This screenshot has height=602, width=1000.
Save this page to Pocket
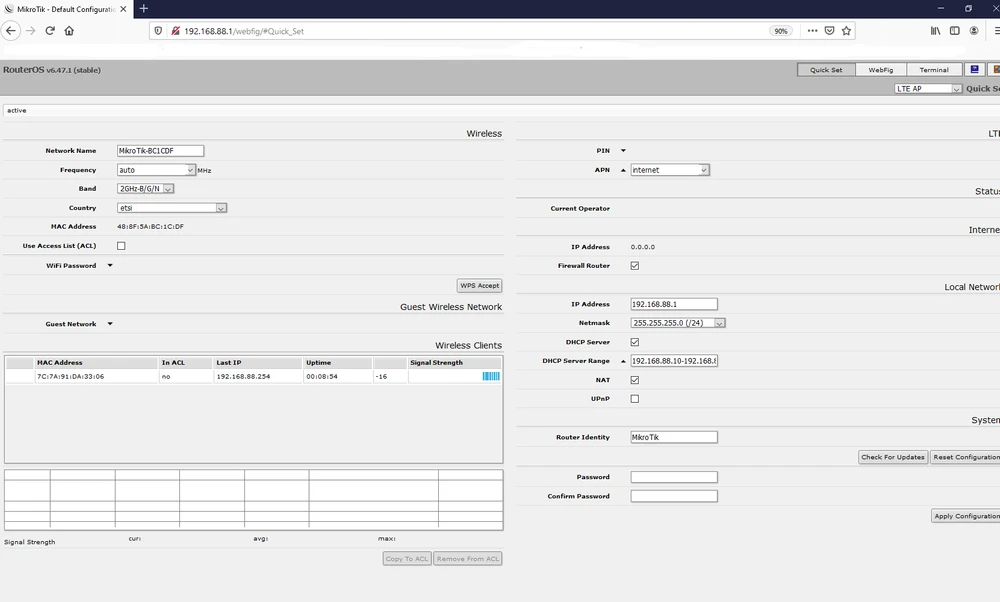[x=829, y=30]
